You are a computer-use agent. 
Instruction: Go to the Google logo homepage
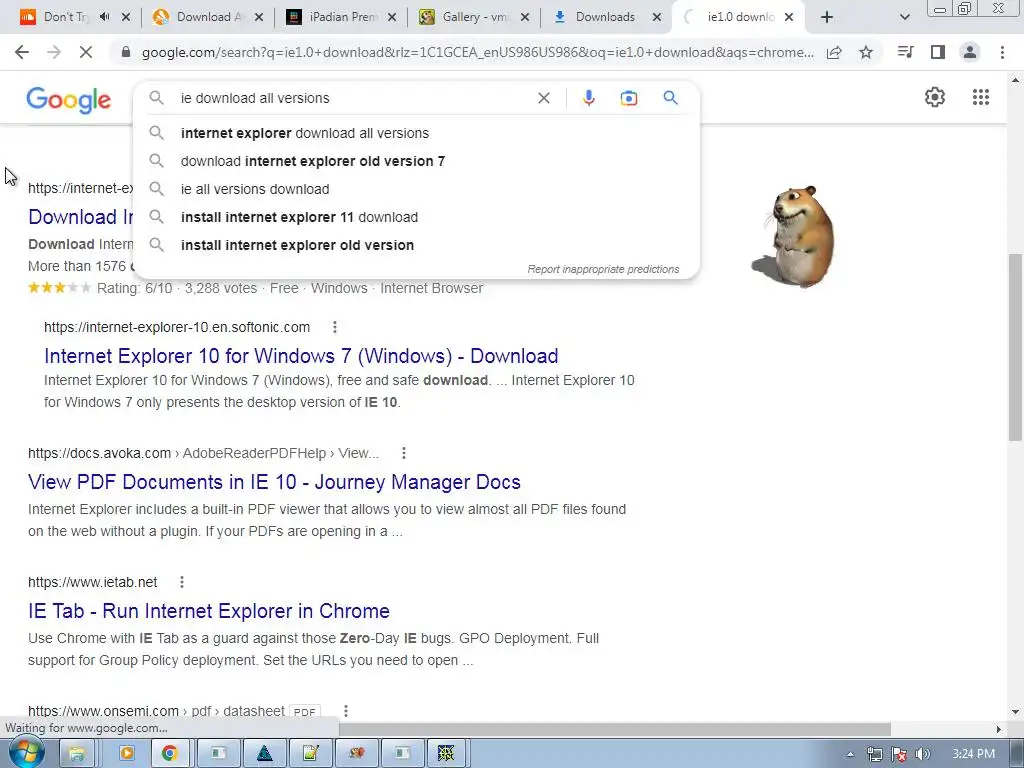[x=69, y=100]
